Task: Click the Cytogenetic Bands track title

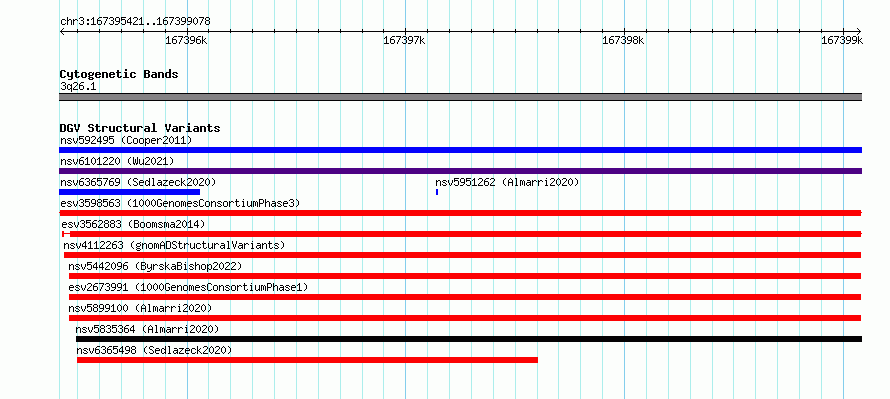Action: tap(119, 74)
